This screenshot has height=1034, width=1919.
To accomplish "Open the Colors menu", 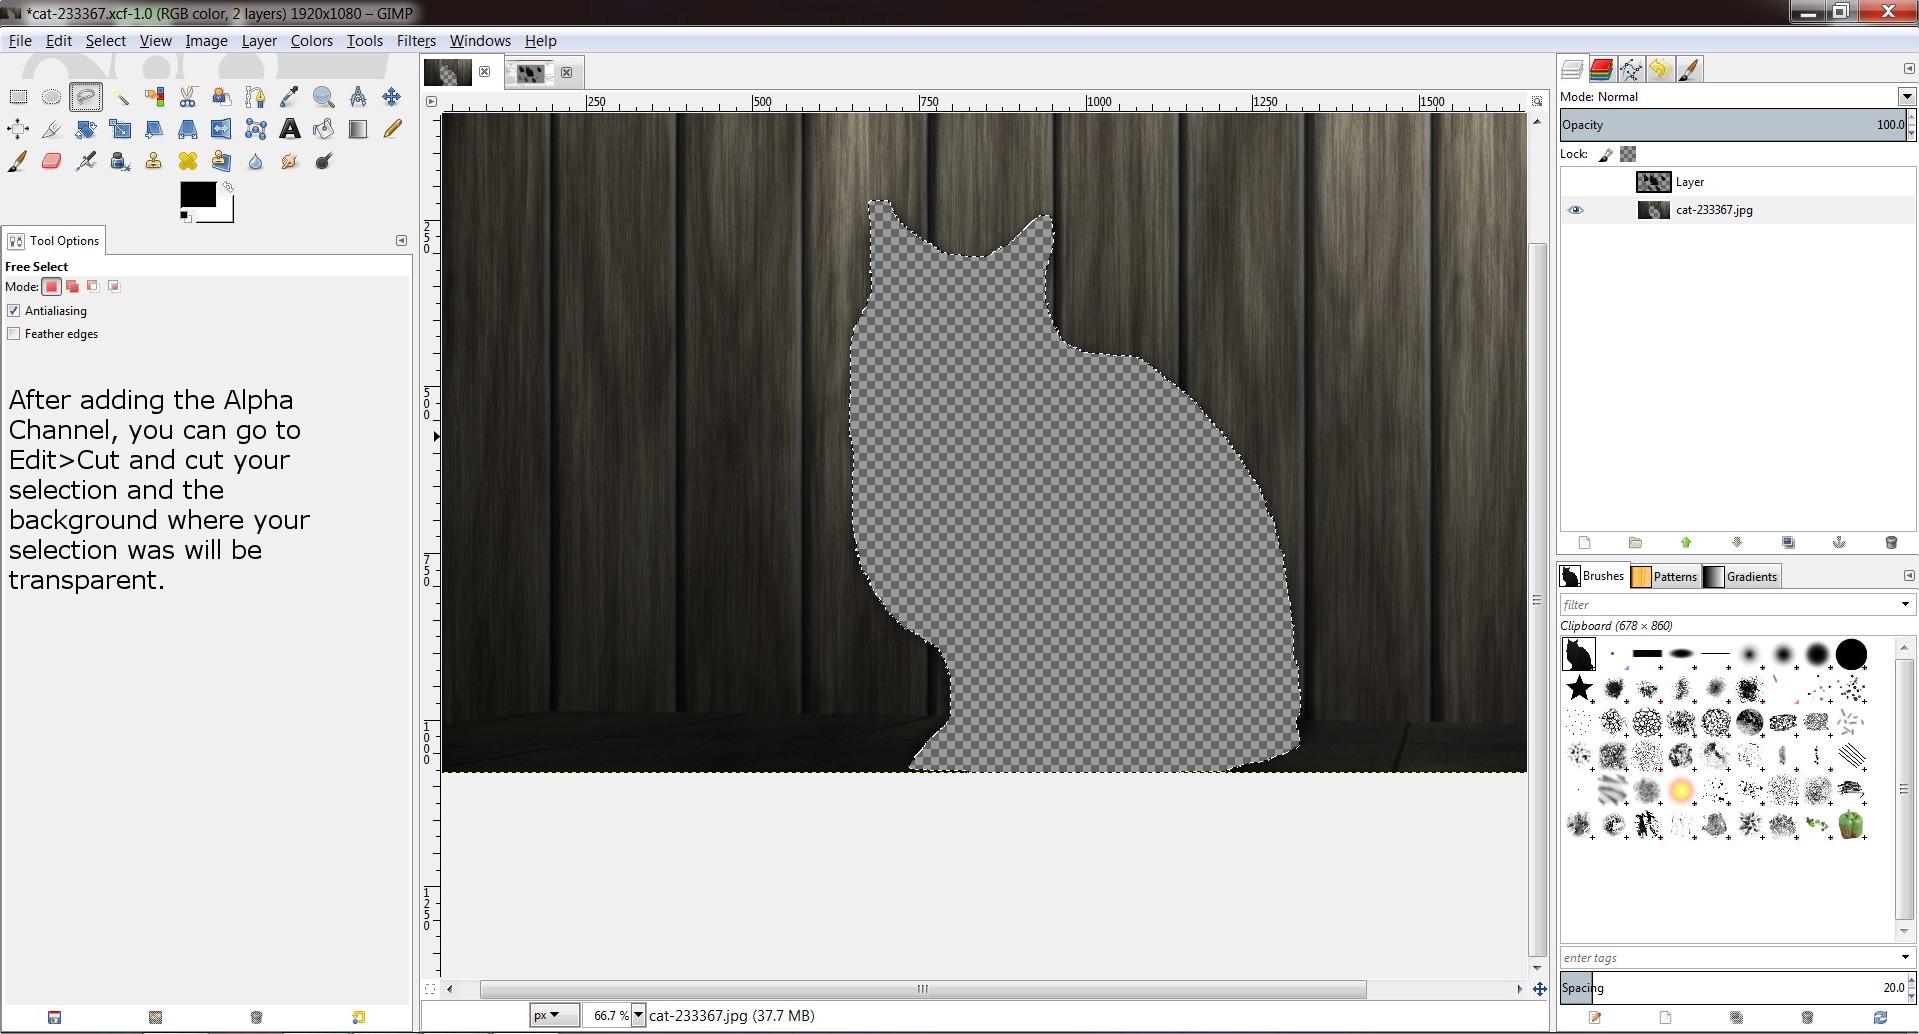I will (311, 41).
